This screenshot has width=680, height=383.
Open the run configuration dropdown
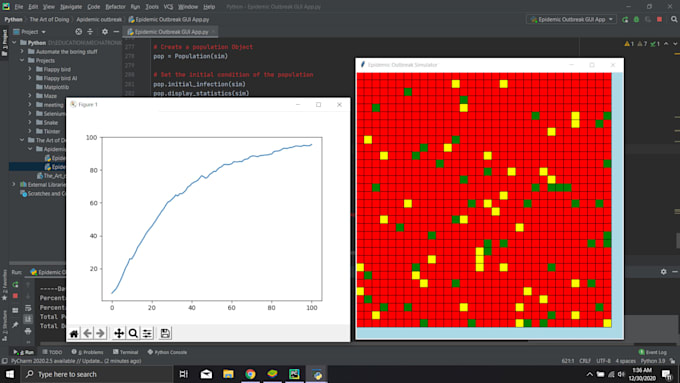click(x=572, y=20)
